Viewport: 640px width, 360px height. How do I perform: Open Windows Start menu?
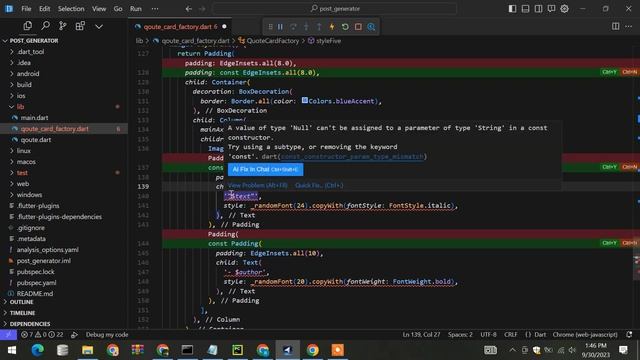12,350
